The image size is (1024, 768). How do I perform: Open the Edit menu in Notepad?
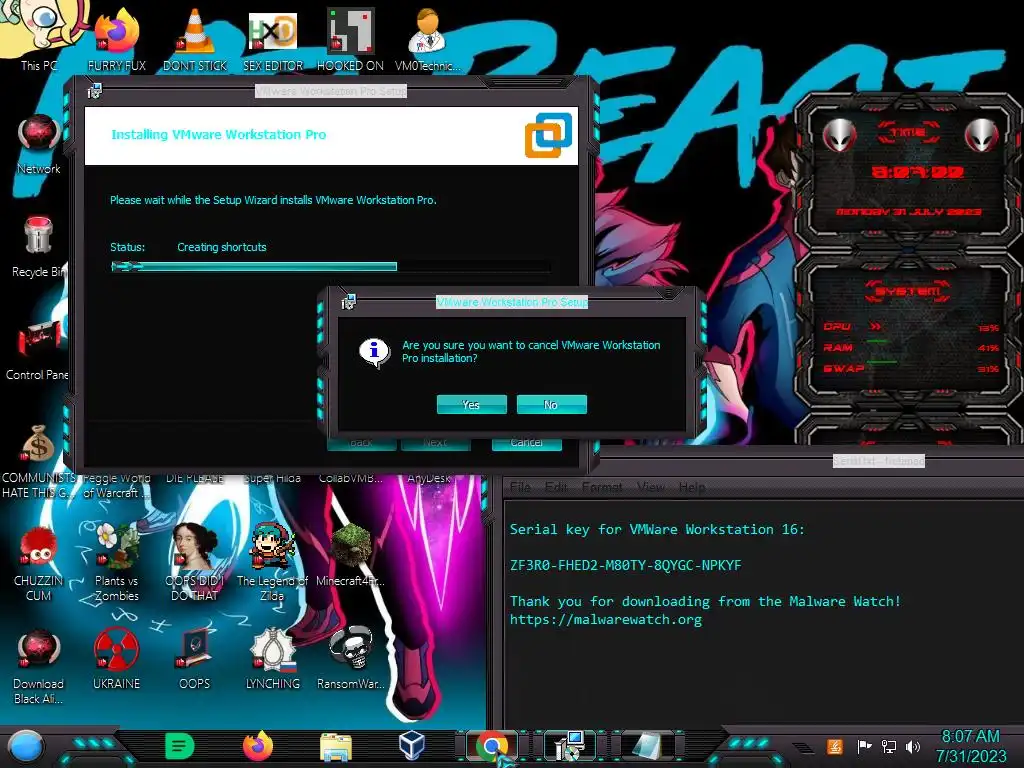pyautogui.click(x=556, y=487)
